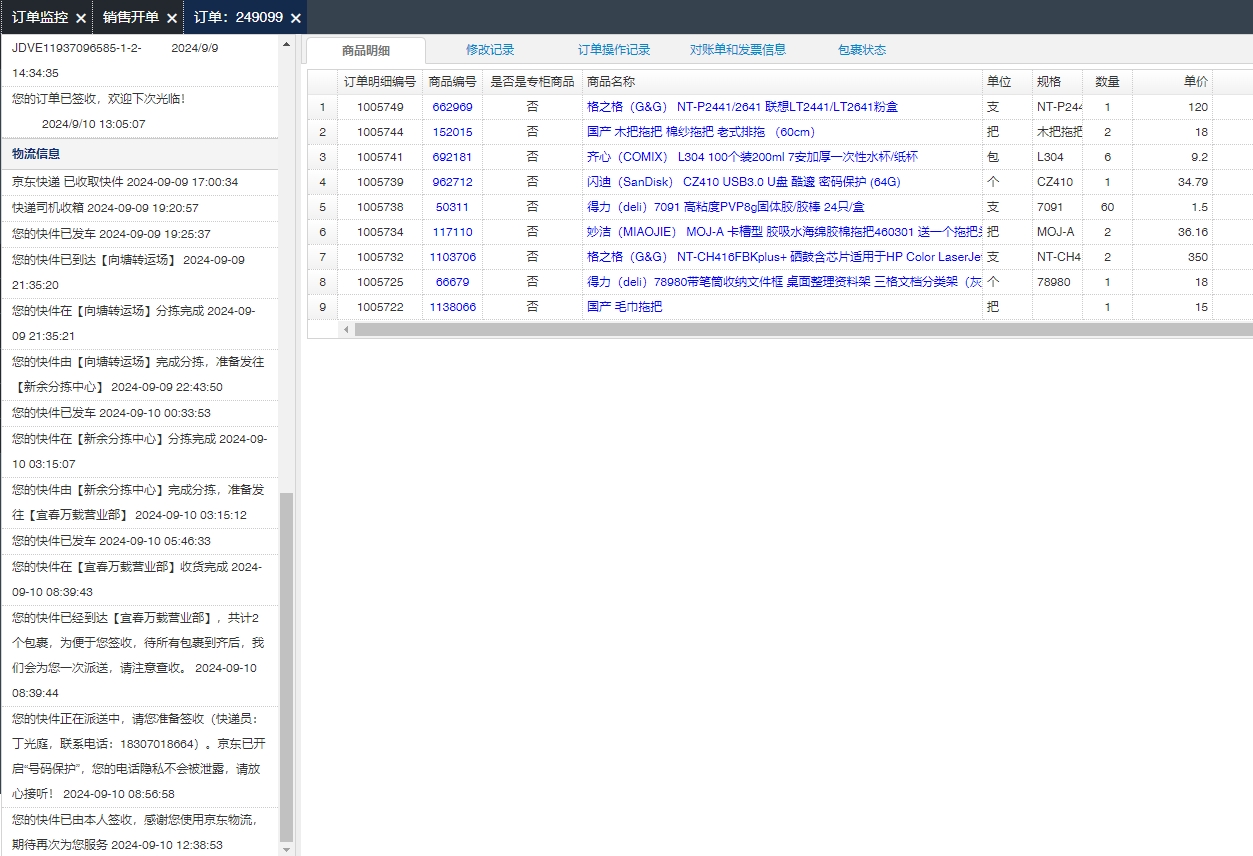
Task: Open product number 692181
Action: click(452, 157)
